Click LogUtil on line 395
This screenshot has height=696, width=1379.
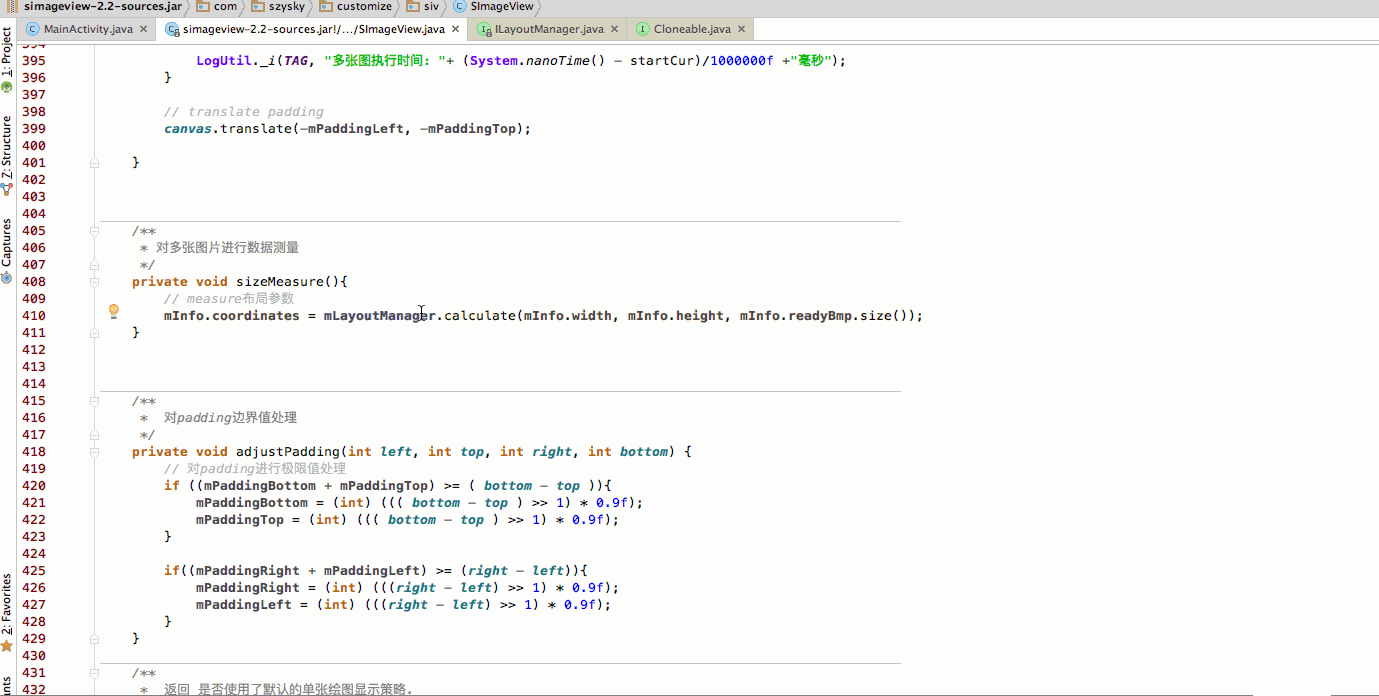coord(224,61)
